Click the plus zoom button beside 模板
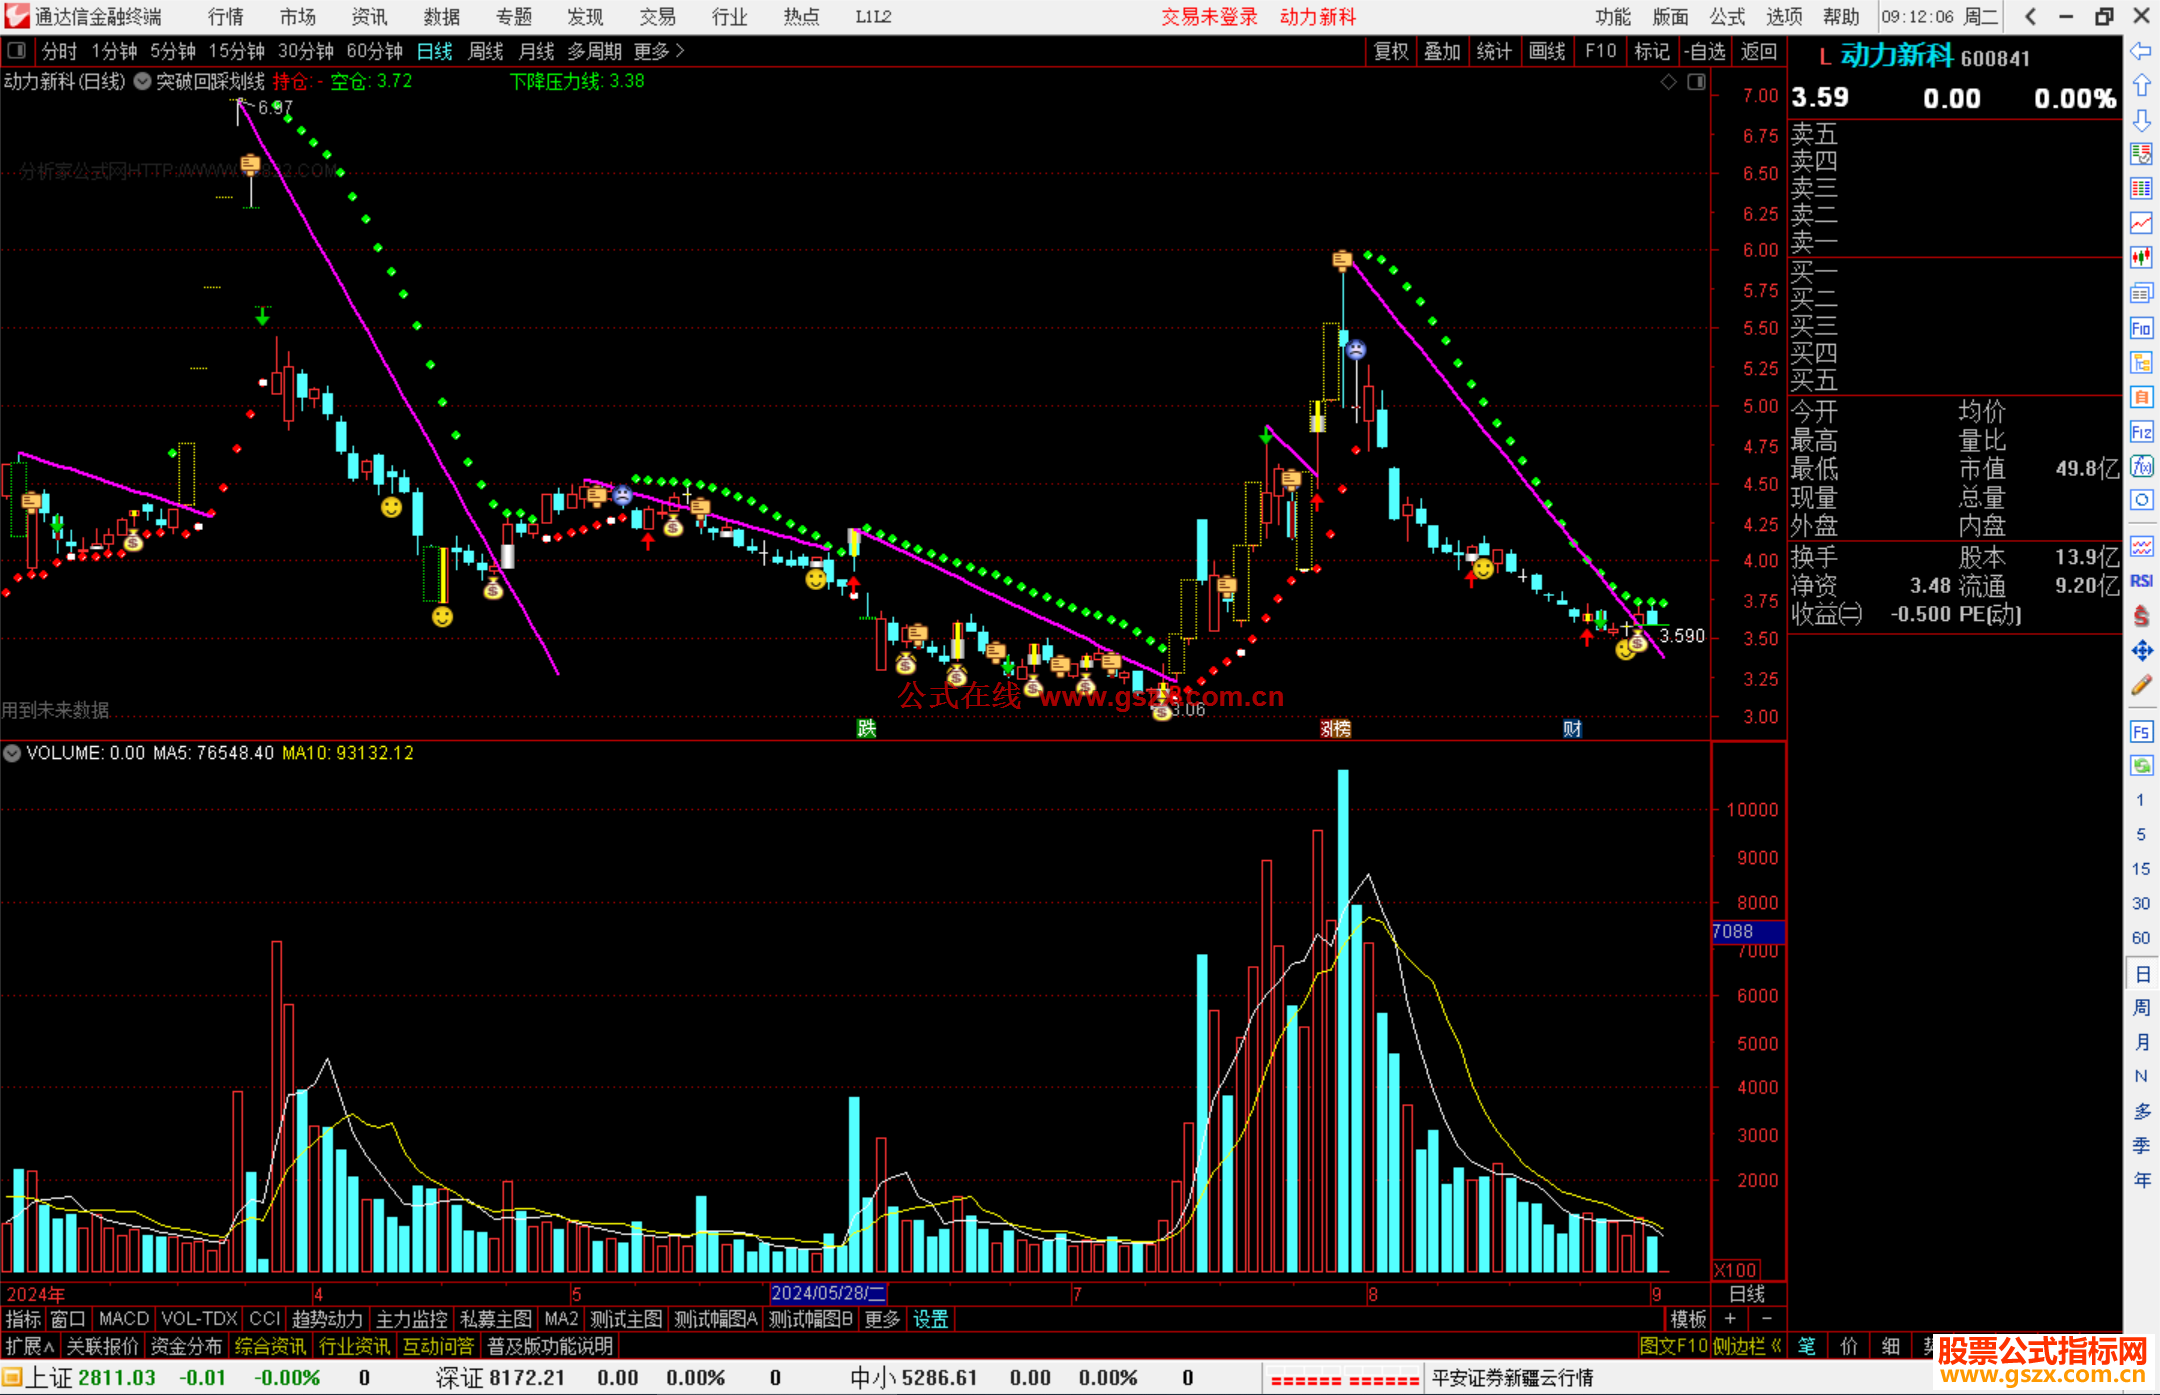The height and width of the screenshot is (1395, 2160). tap(1730, 1319)
